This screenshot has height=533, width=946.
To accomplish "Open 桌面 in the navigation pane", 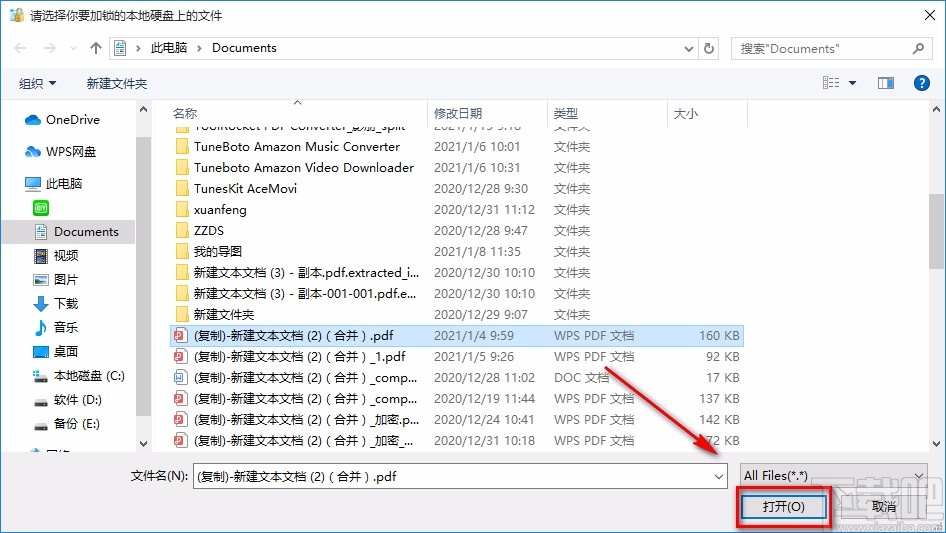I will (56, 351).
